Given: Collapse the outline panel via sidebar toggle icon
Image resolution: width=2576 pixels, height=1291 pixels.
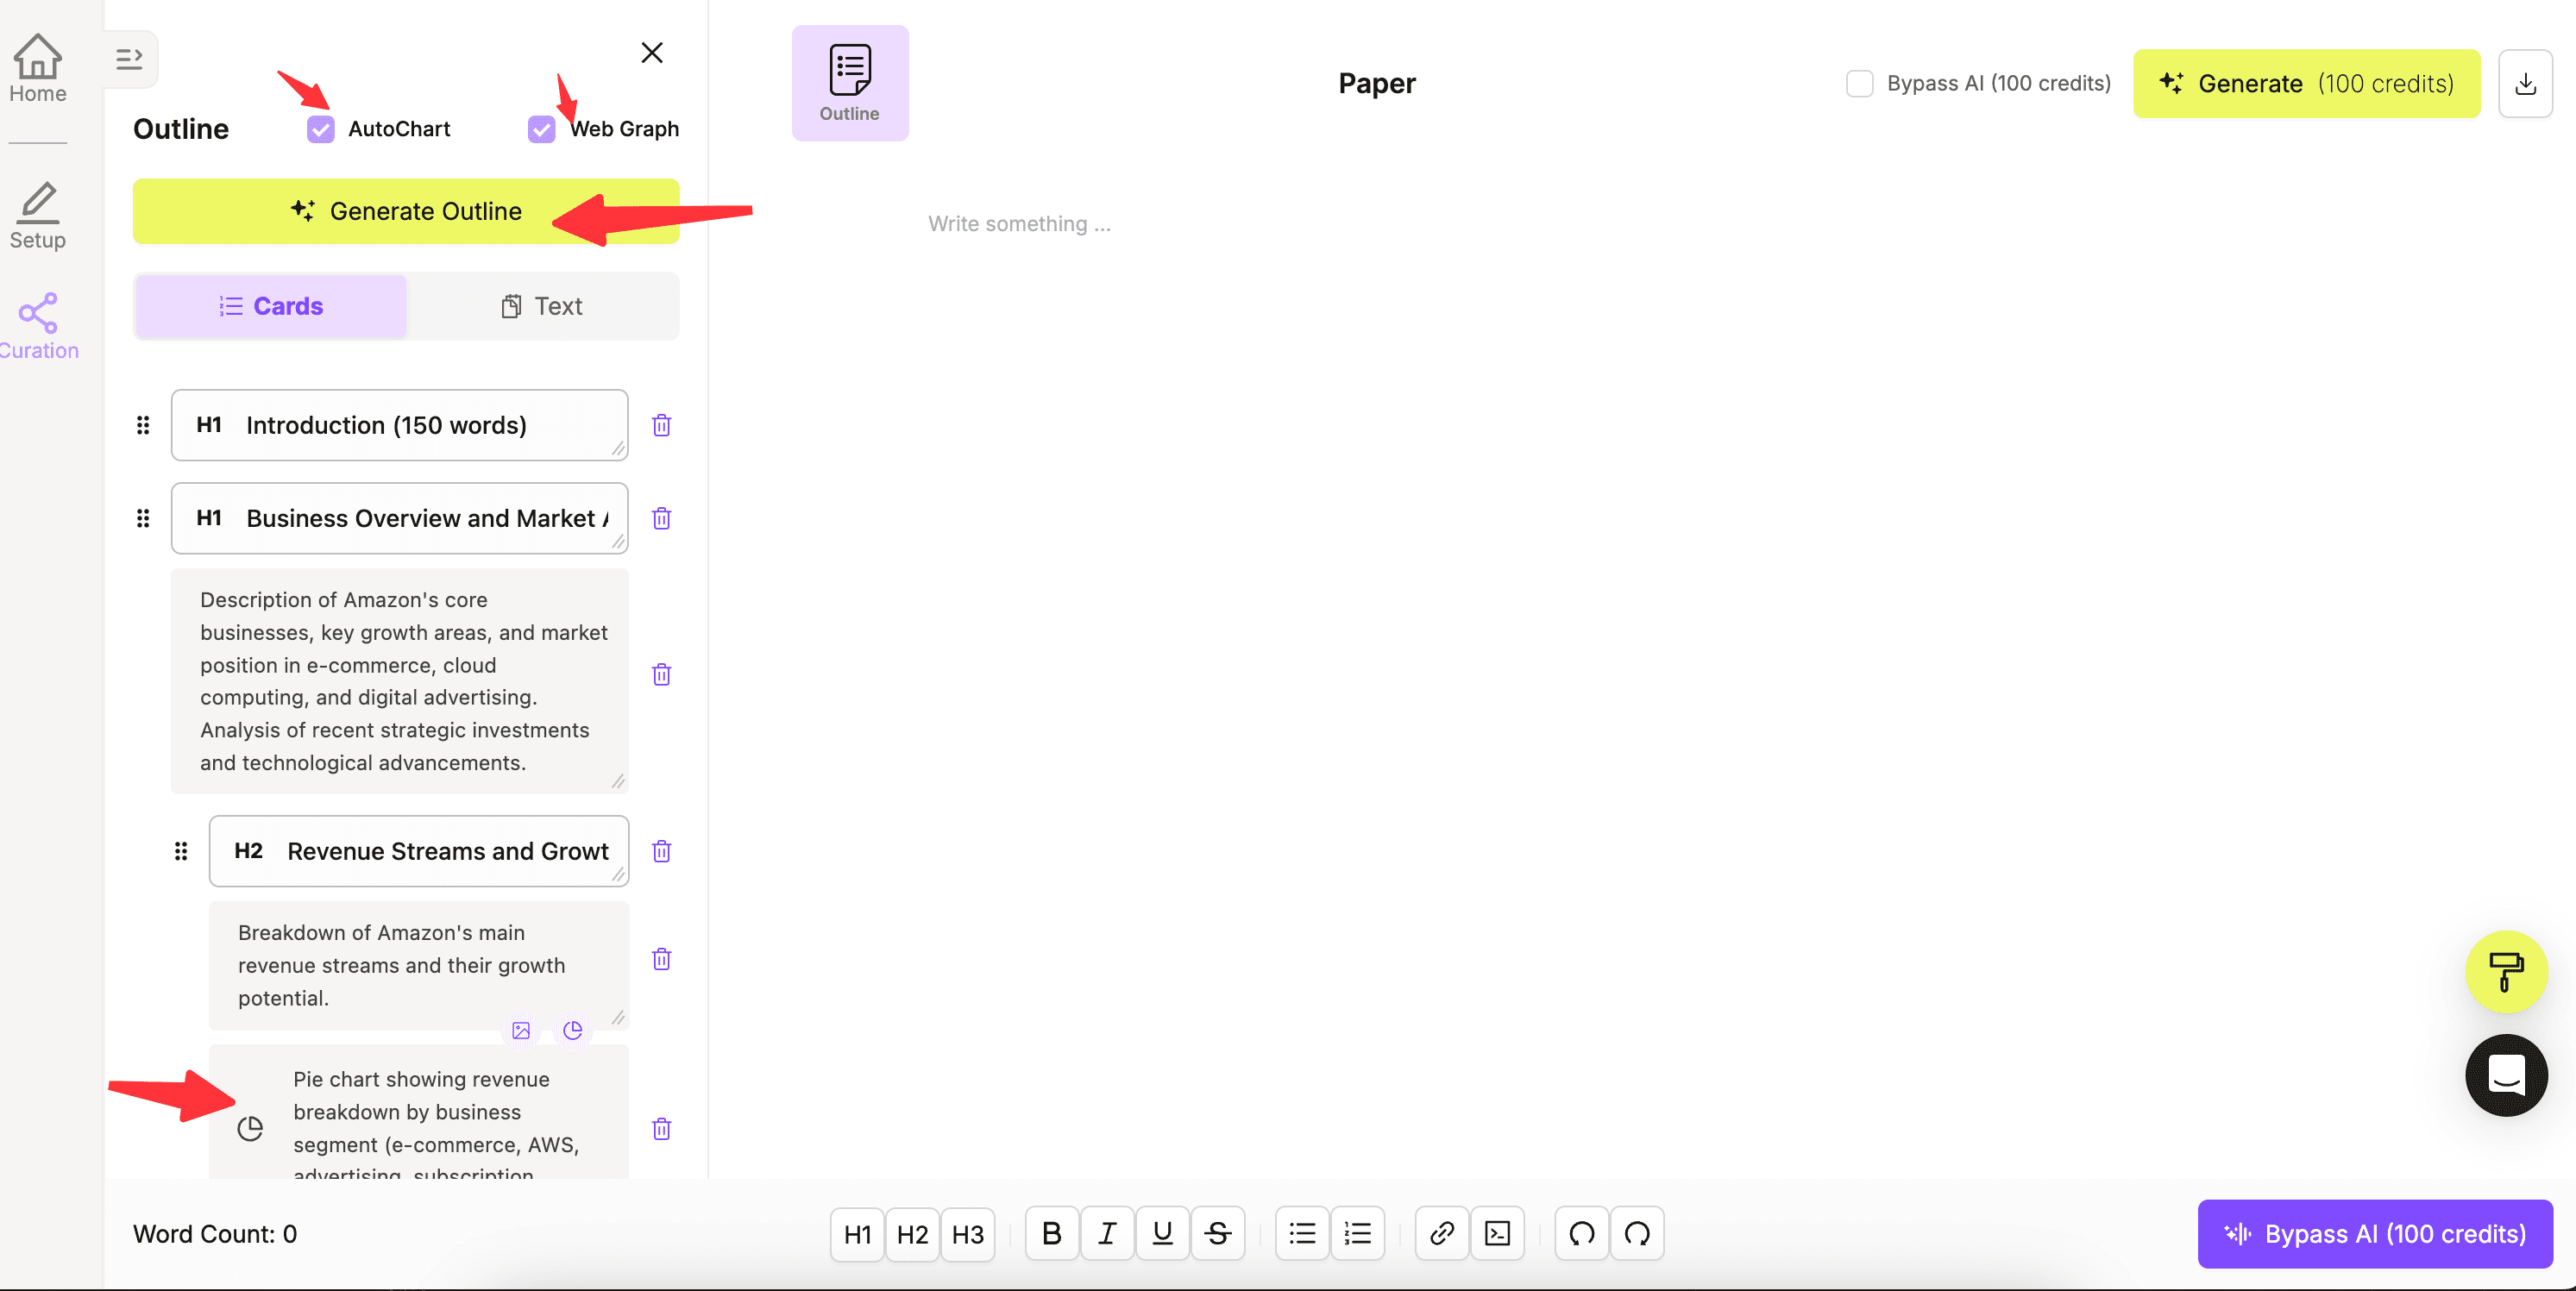Looking at the screenshot, I should coord(129,59).
